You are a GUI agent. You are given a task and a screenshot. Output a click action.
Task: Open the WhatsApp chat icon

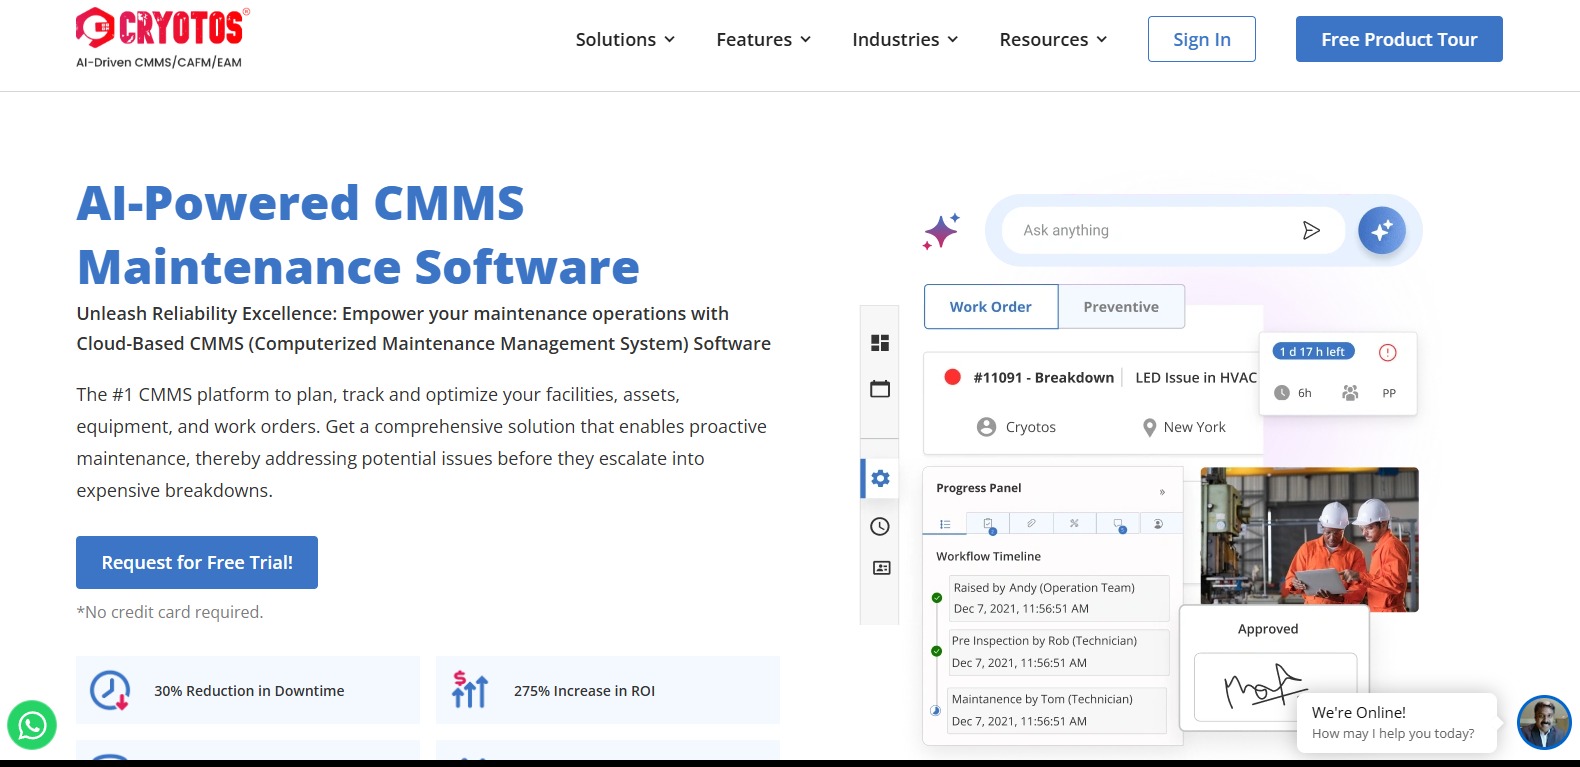(x=32, y=725)
